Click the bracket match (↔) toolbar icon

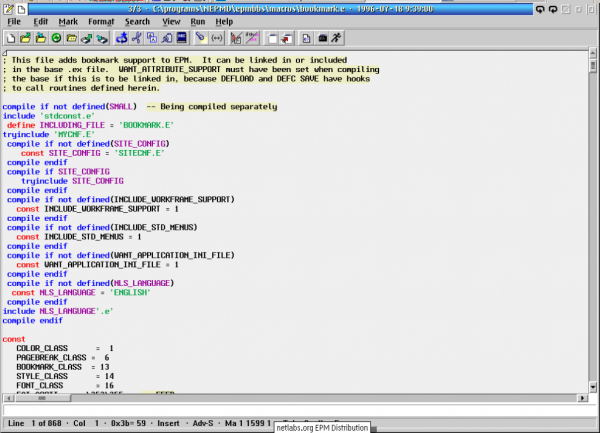(x=215, y=38)
